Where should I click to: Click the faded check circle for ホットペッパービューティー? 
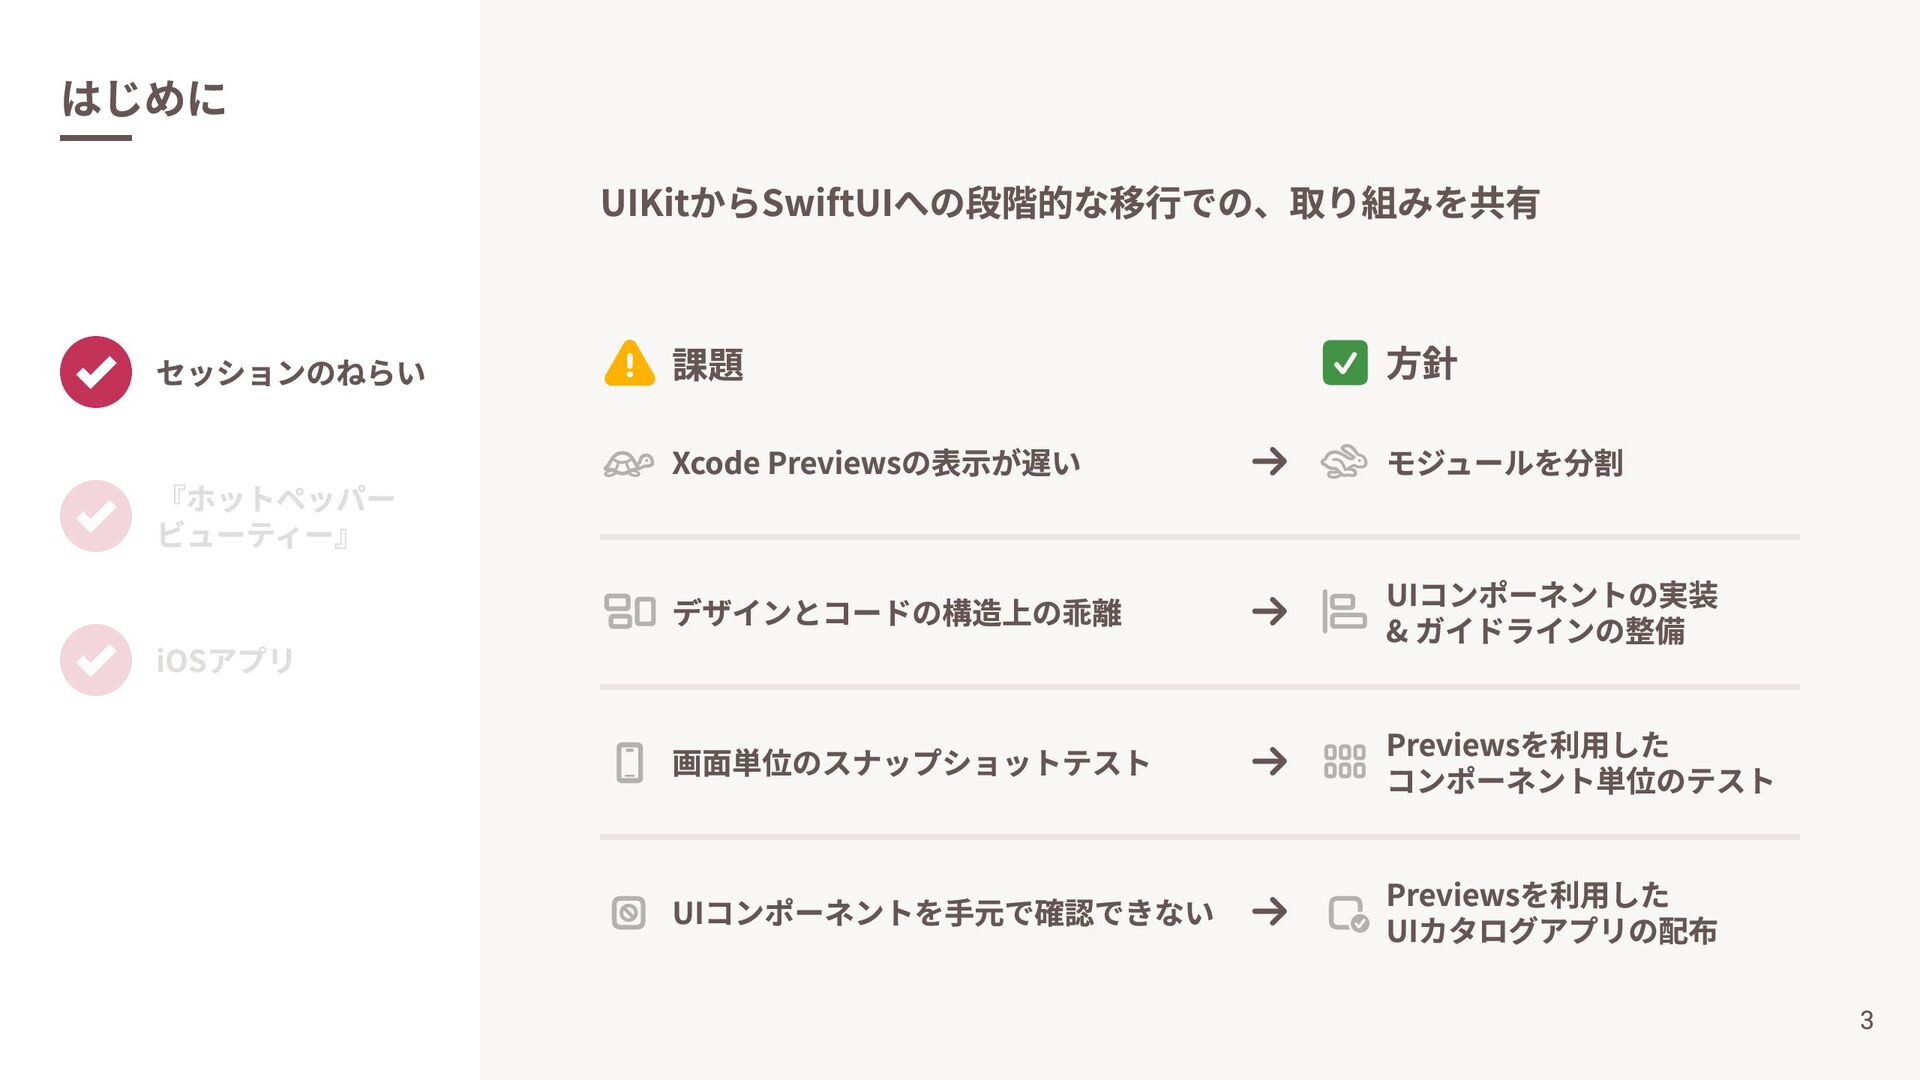click(96, 516)
